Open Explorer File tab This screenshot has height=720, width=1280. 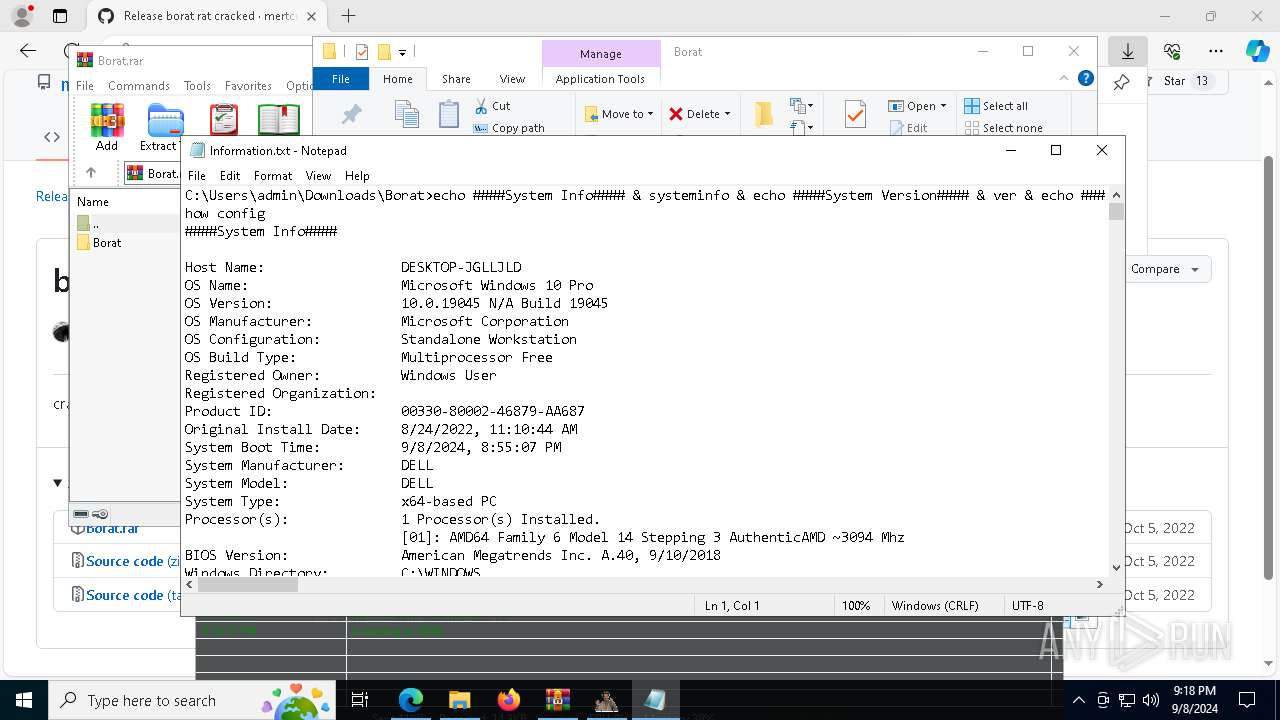[x=341, y=79]
